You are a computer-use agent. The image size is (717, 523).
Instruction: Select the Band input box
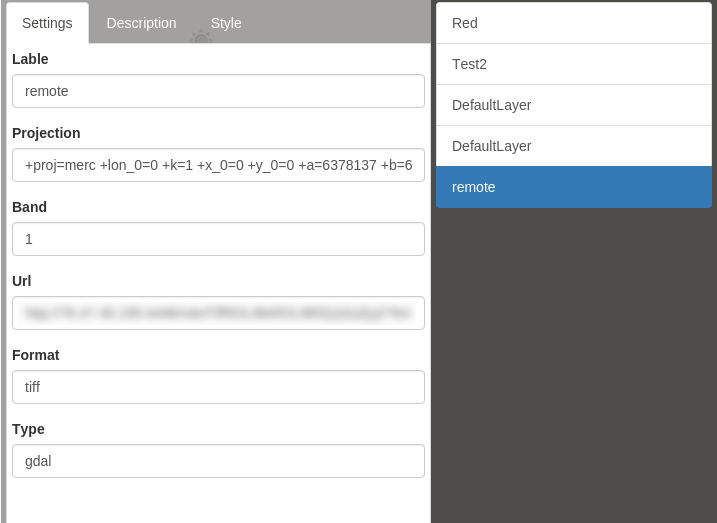click(218, 239)
